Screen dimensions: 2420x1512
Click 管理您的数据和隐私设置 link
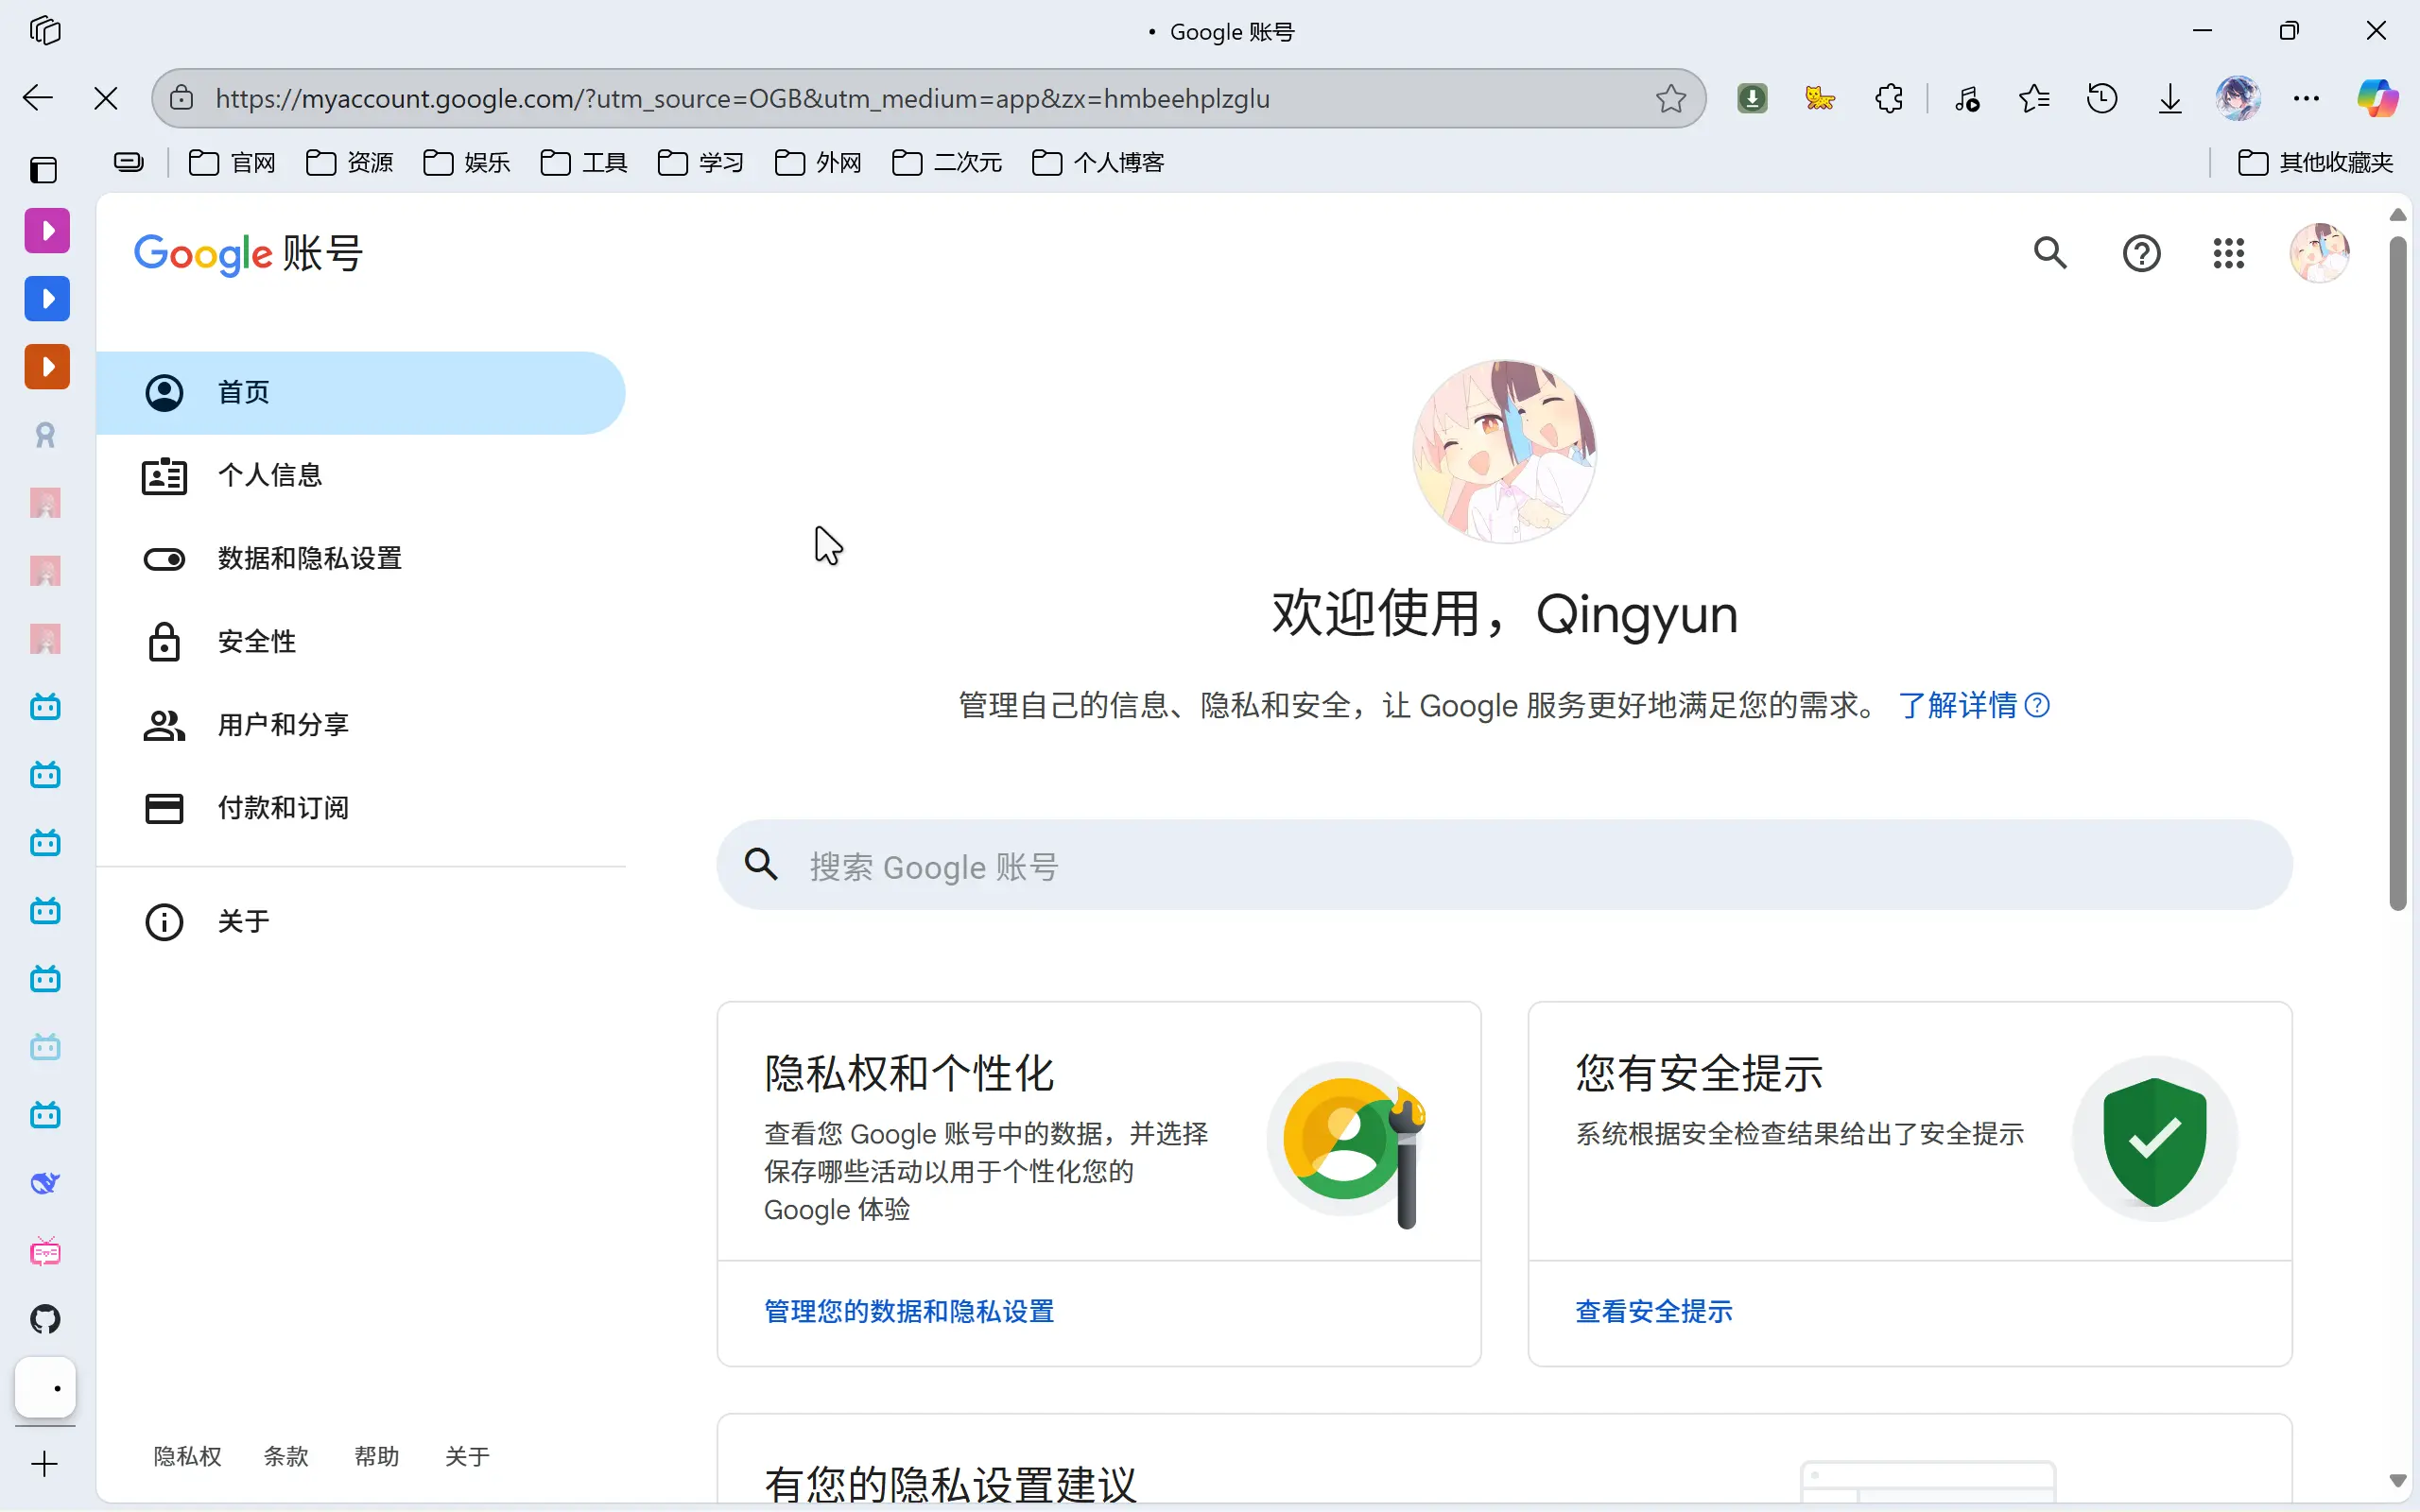pos(908,1311)
